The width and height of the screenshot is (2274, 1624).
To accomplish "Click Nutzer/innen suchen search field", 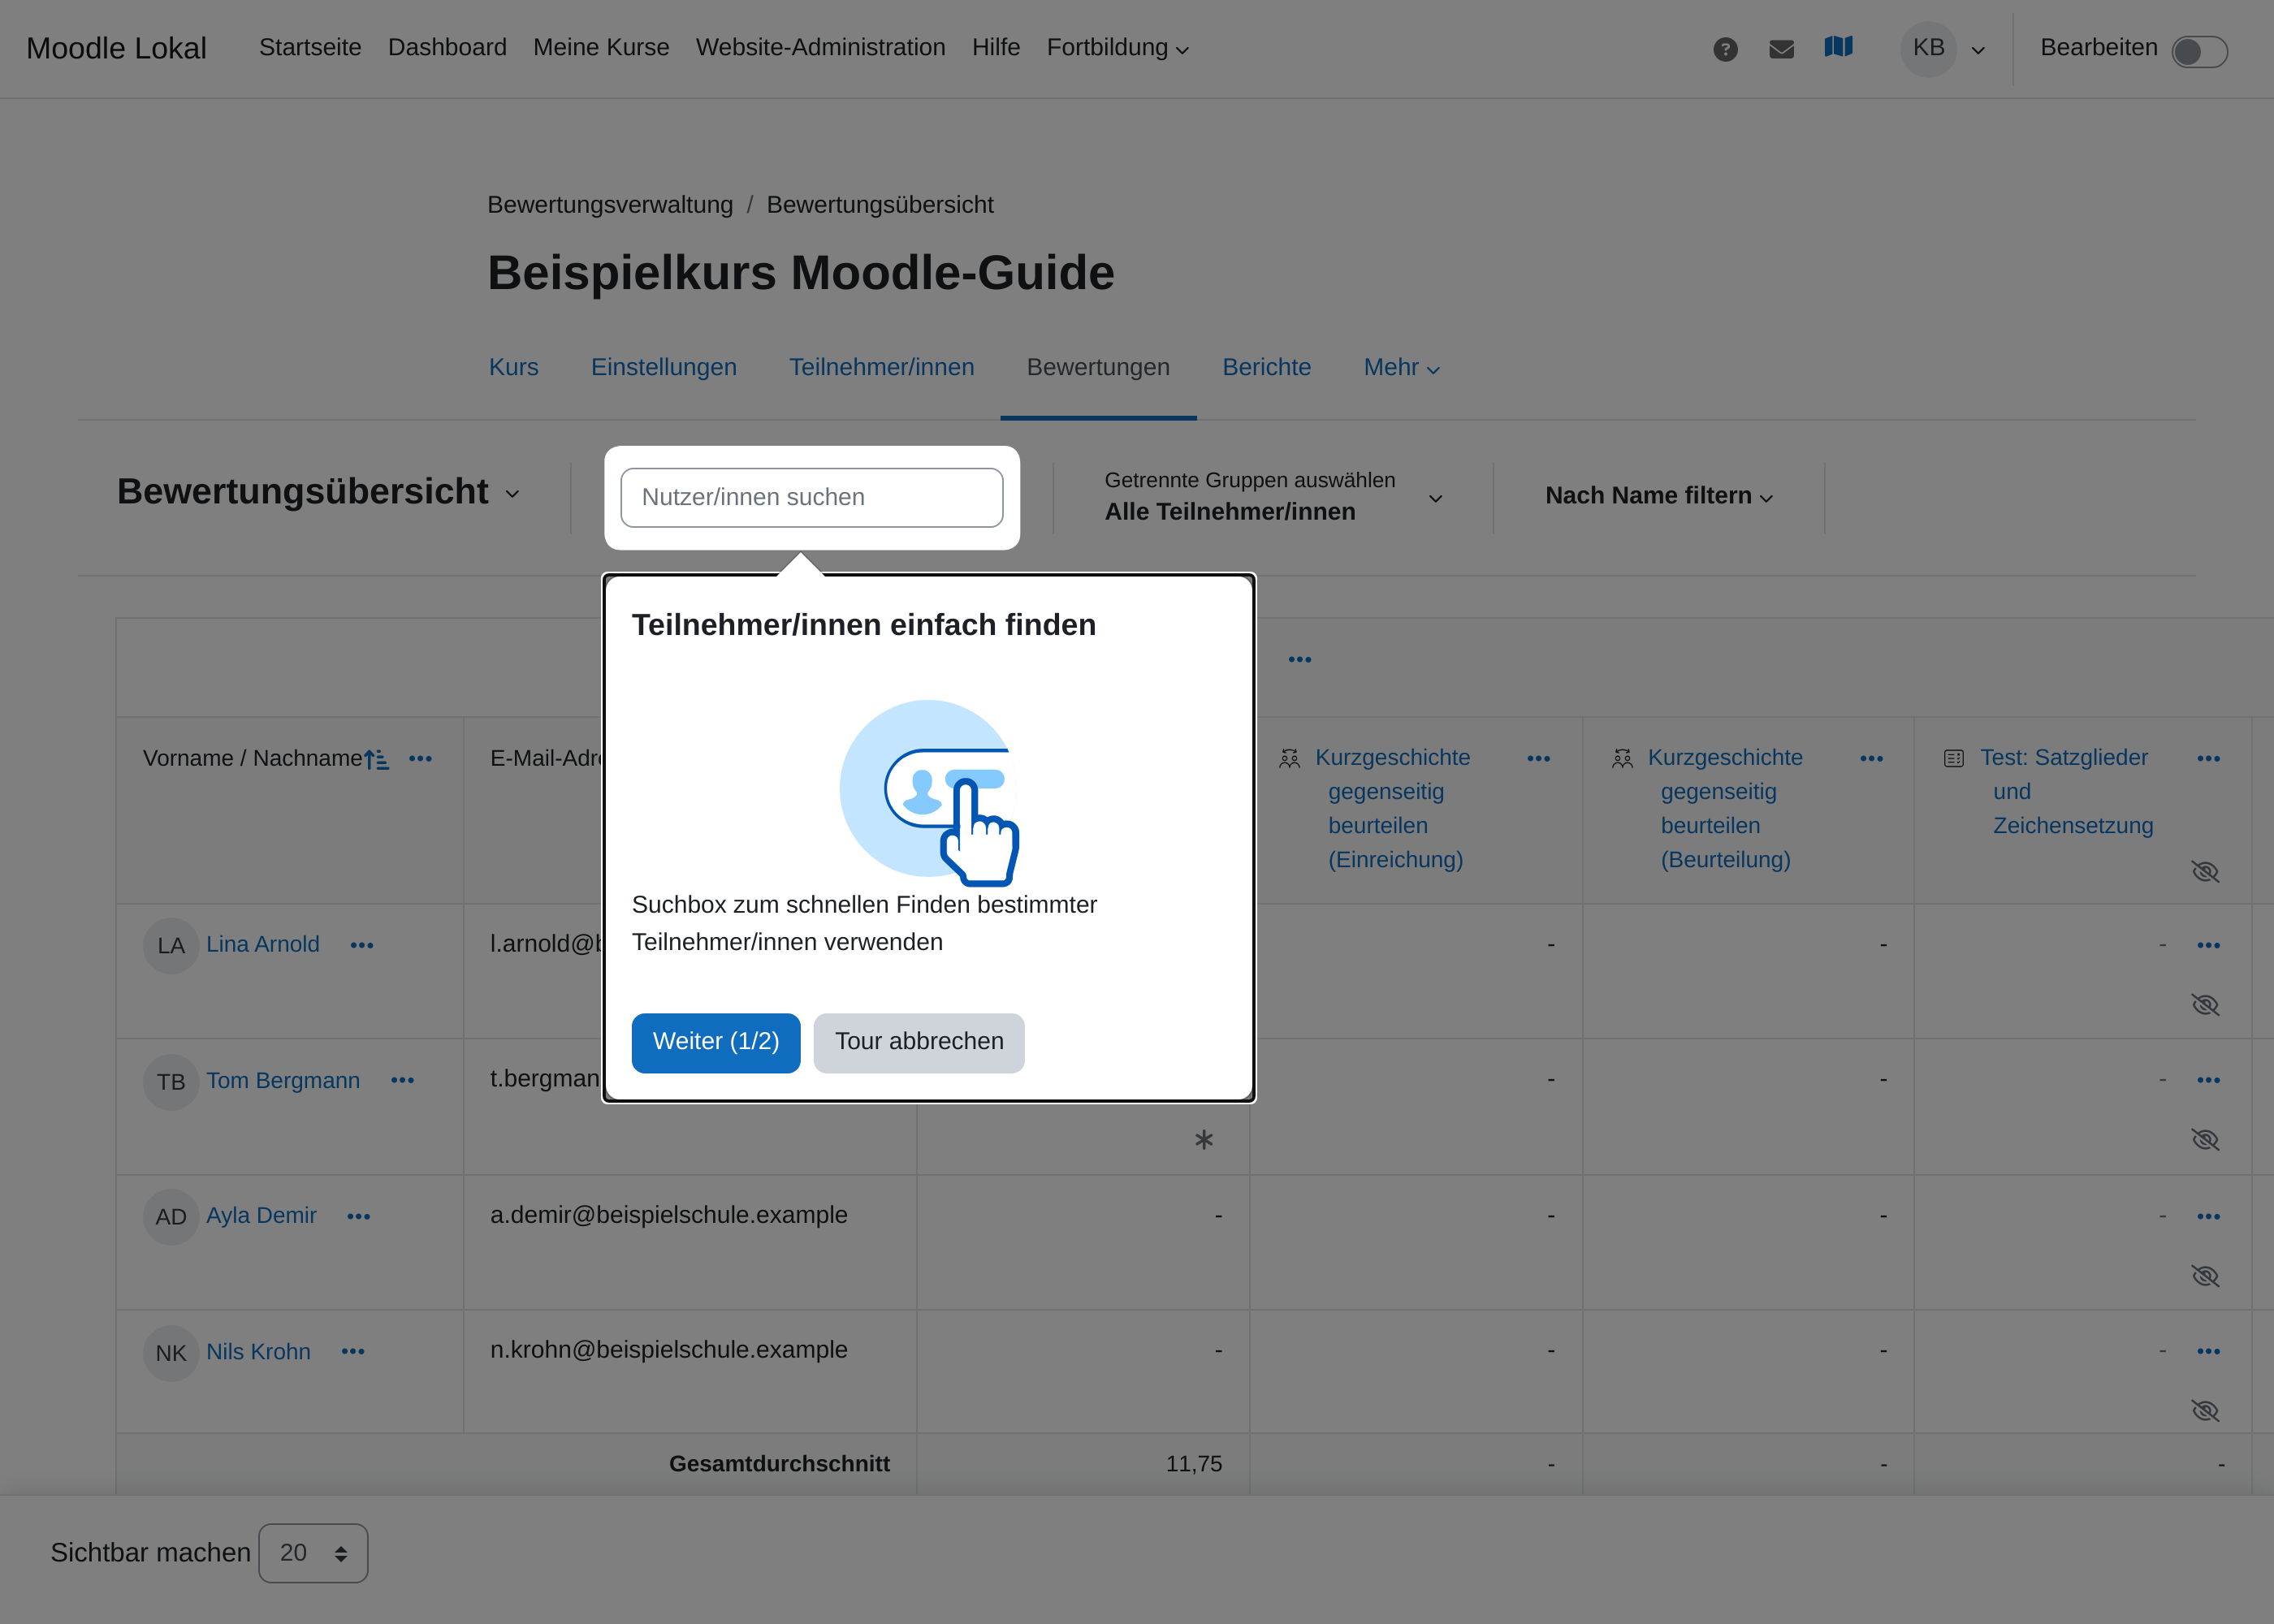I will coord(811,497).
